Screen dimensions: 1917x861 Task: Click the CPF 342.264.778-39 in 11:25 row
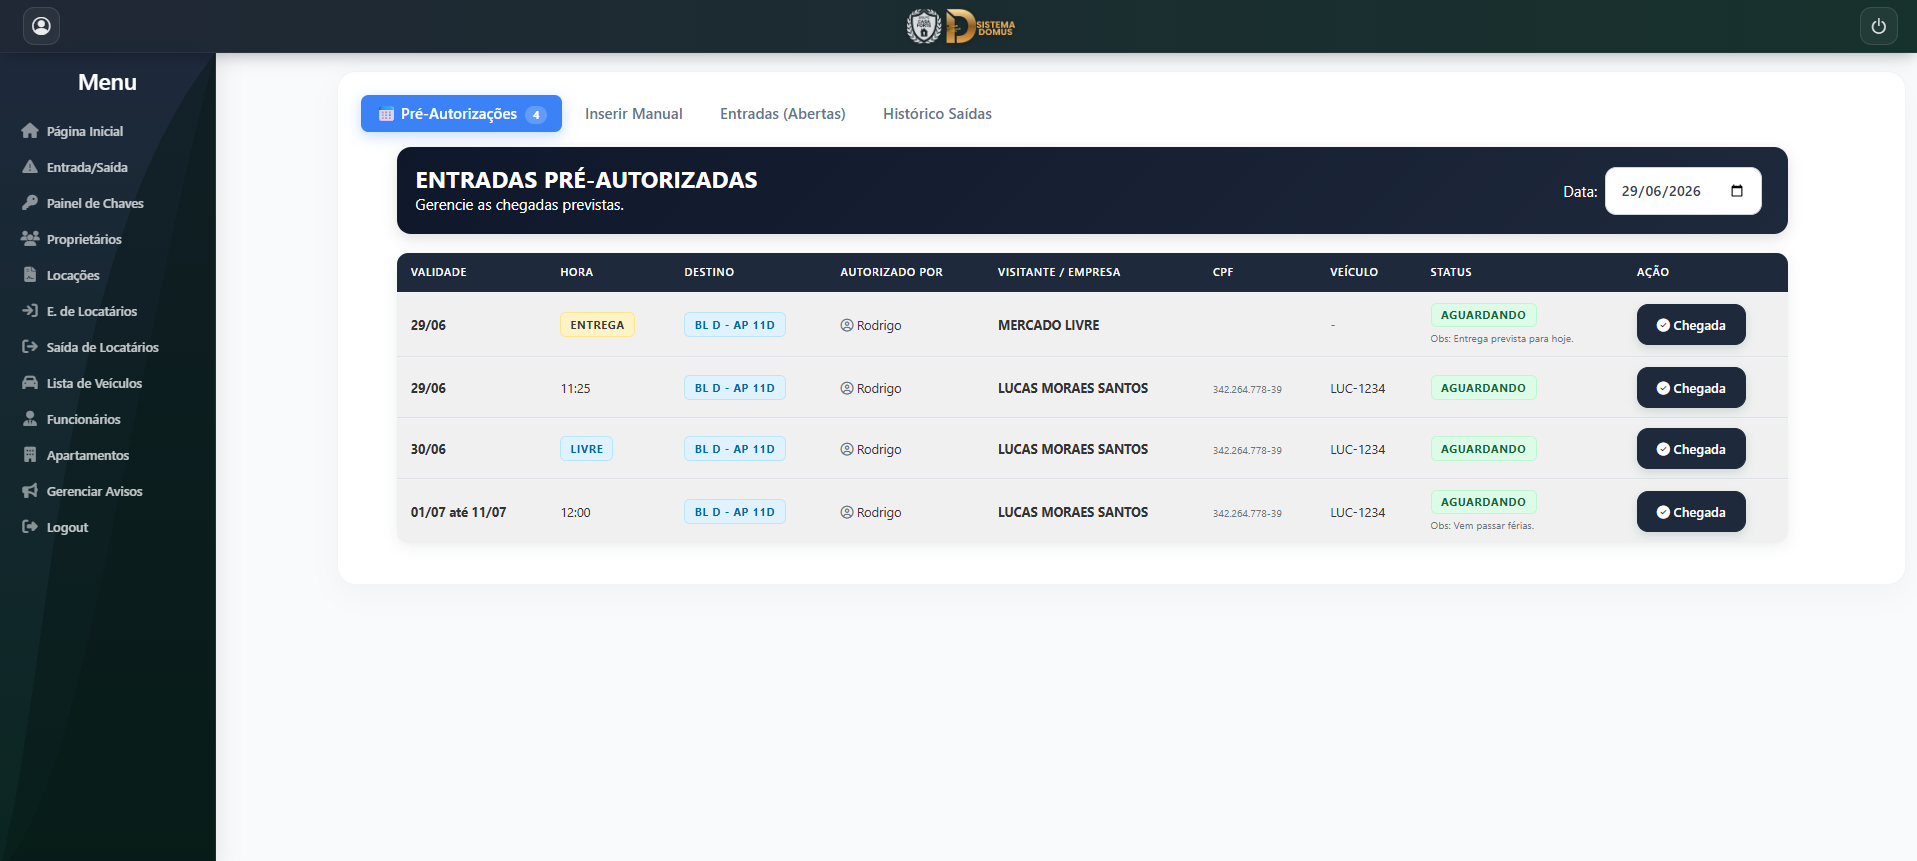coord(1247,390)
